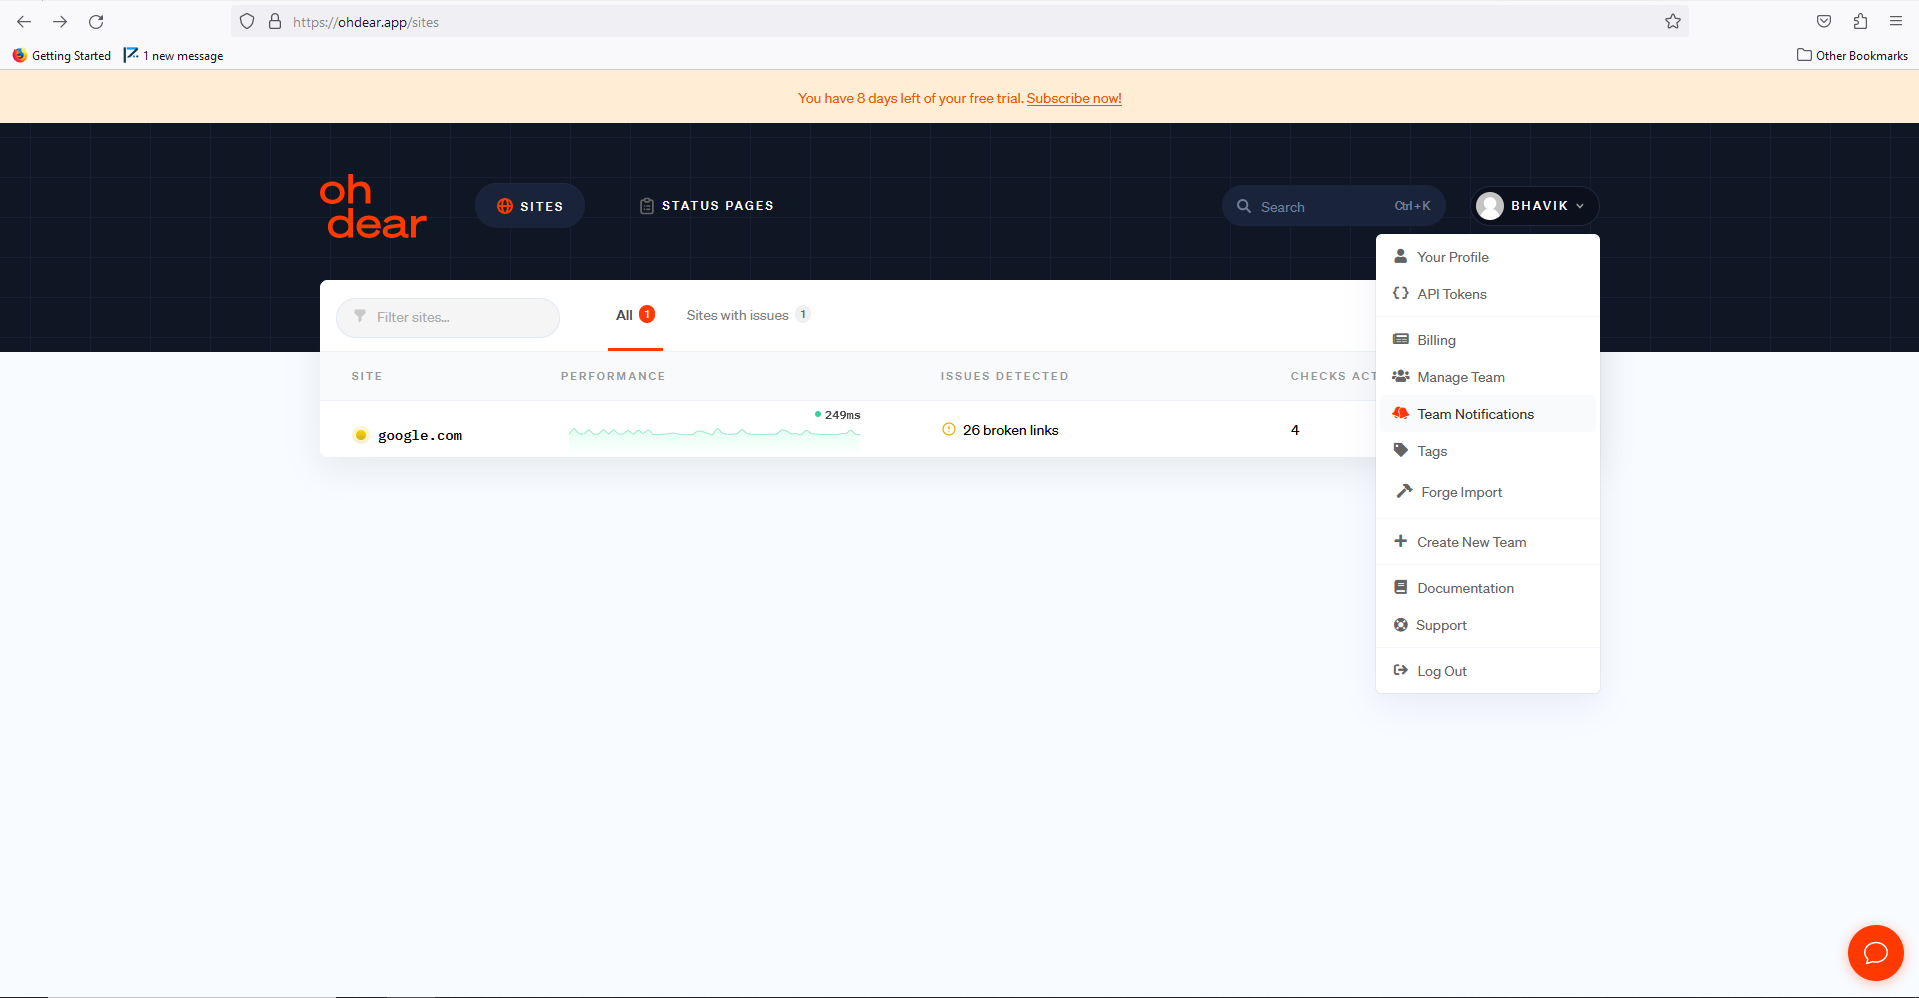Click the yellow status dot for google.com
Viewport: 1919px width, 998px height.
click(x=361, y=435)
